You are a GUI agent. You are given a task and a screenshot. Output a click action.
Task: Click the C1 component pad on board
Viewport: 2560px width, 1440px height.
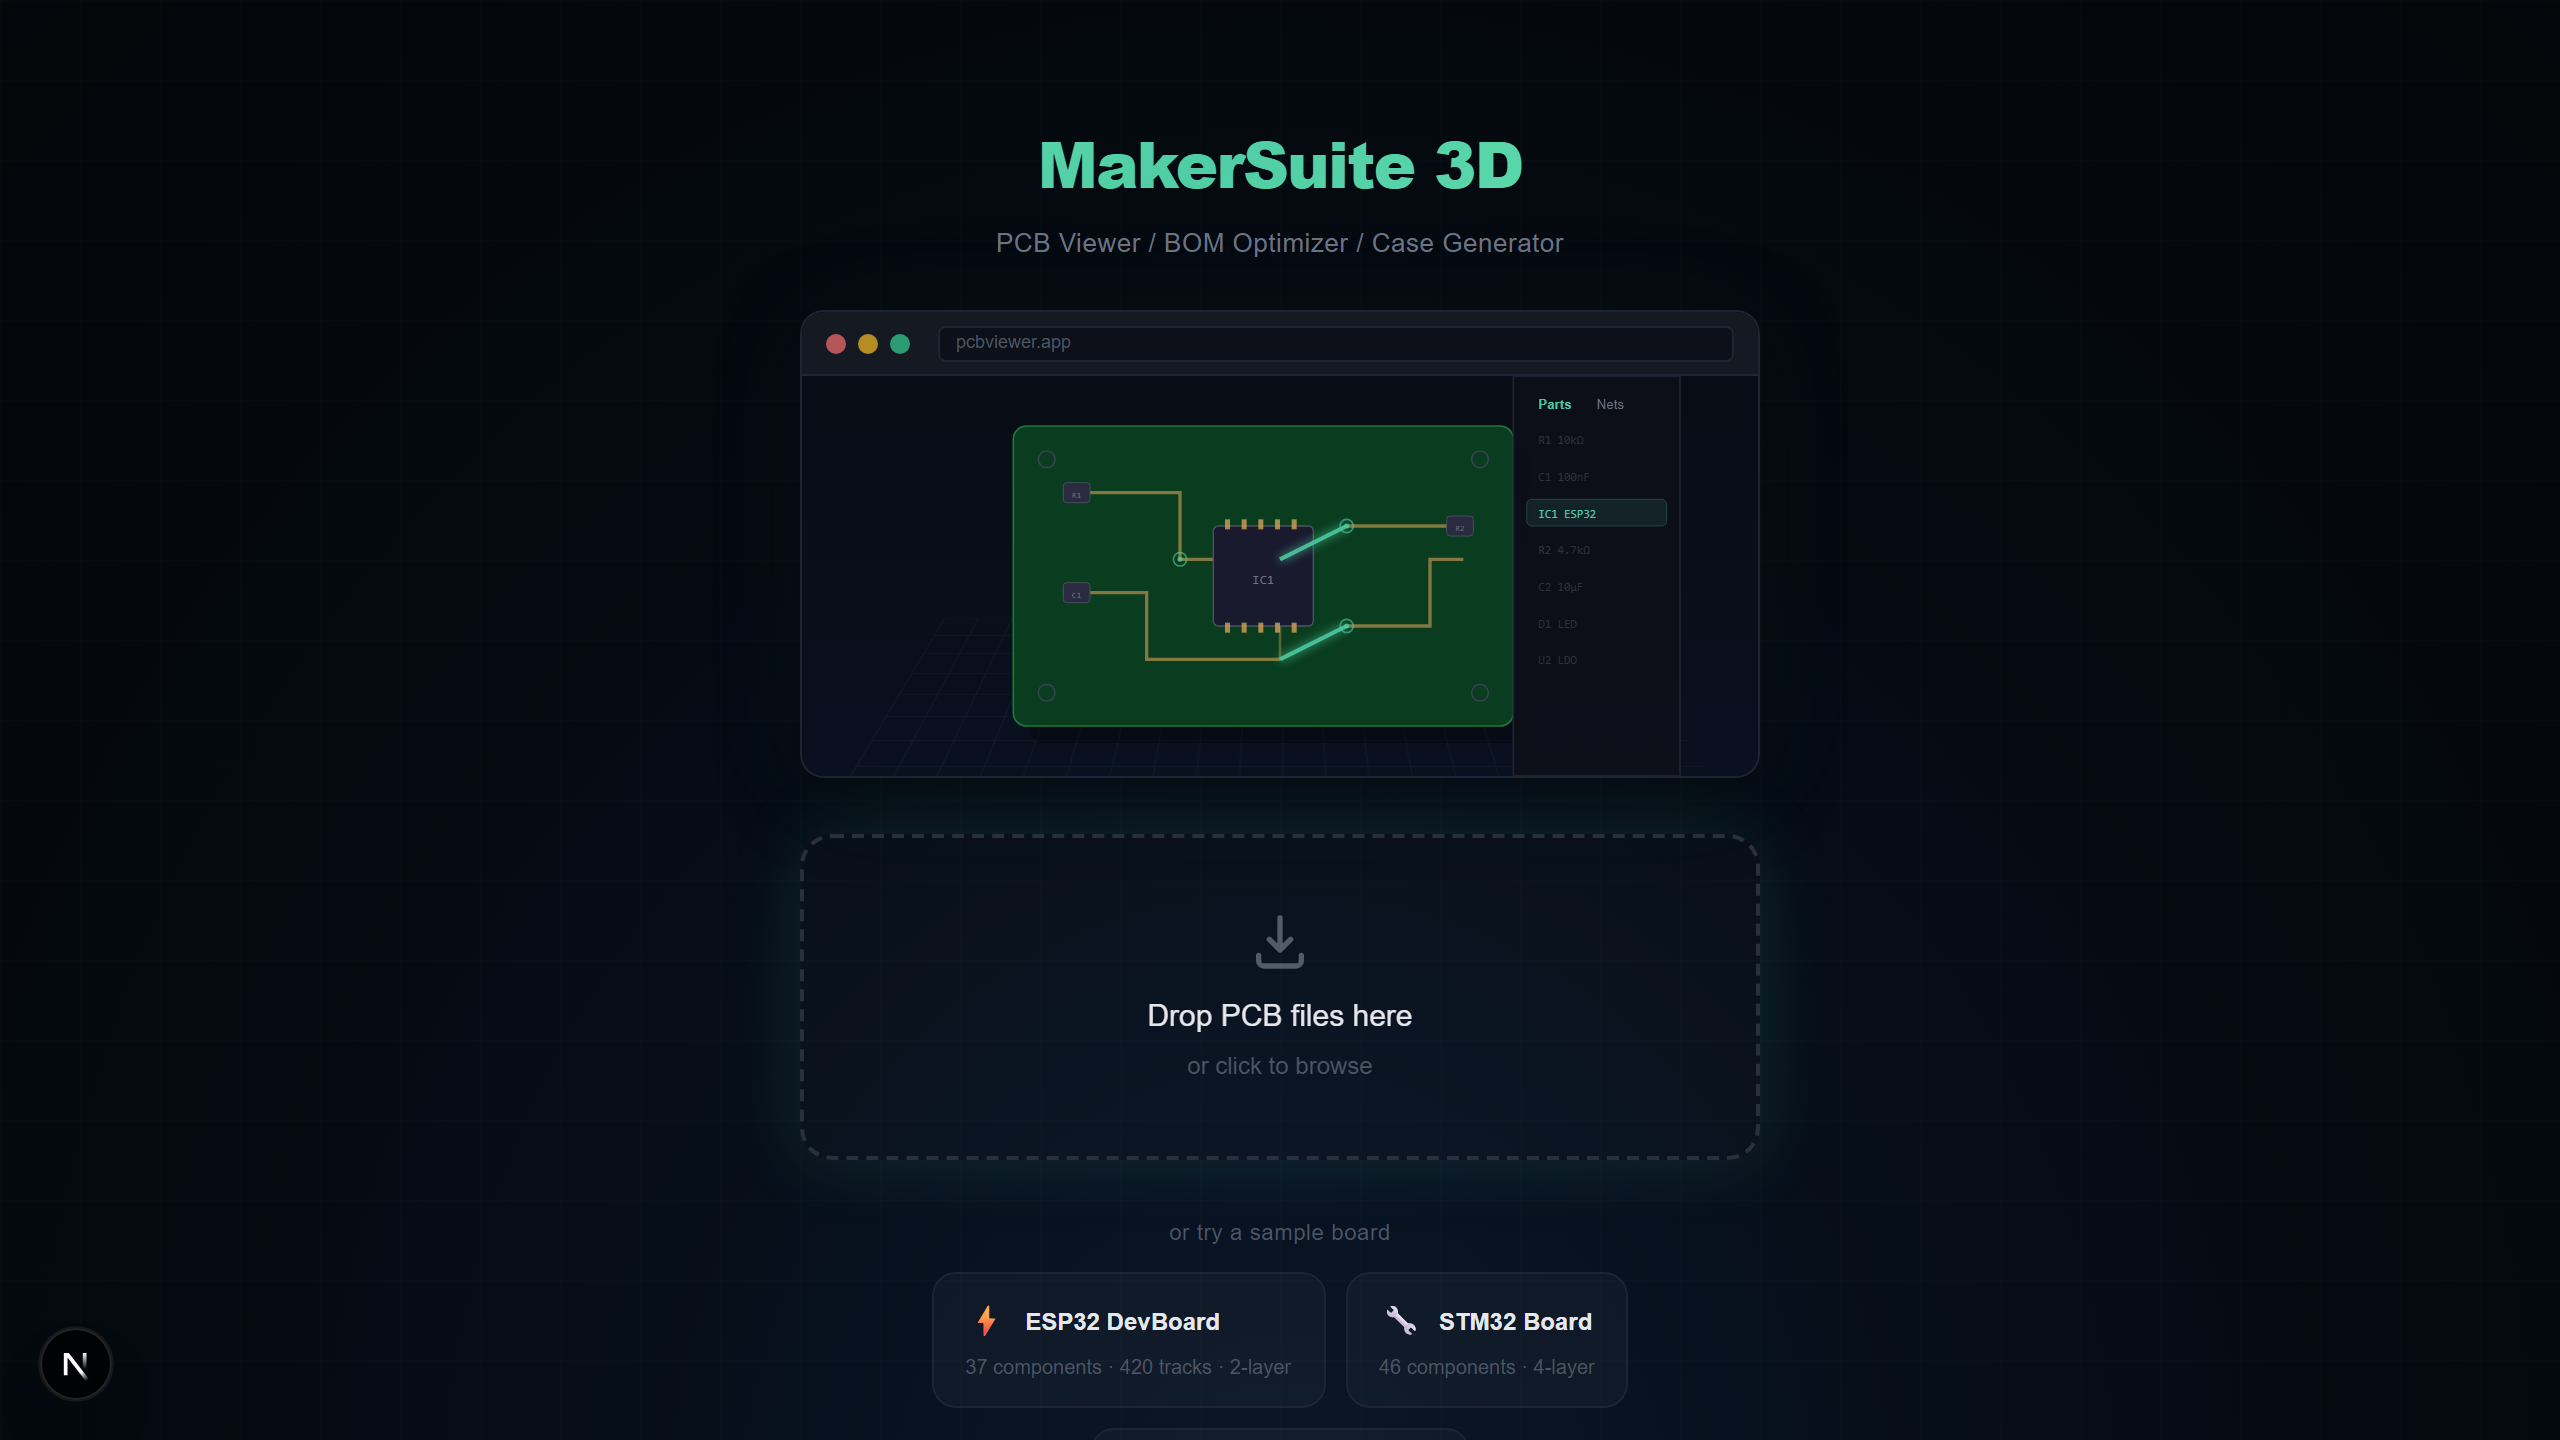coord(1076,594)
